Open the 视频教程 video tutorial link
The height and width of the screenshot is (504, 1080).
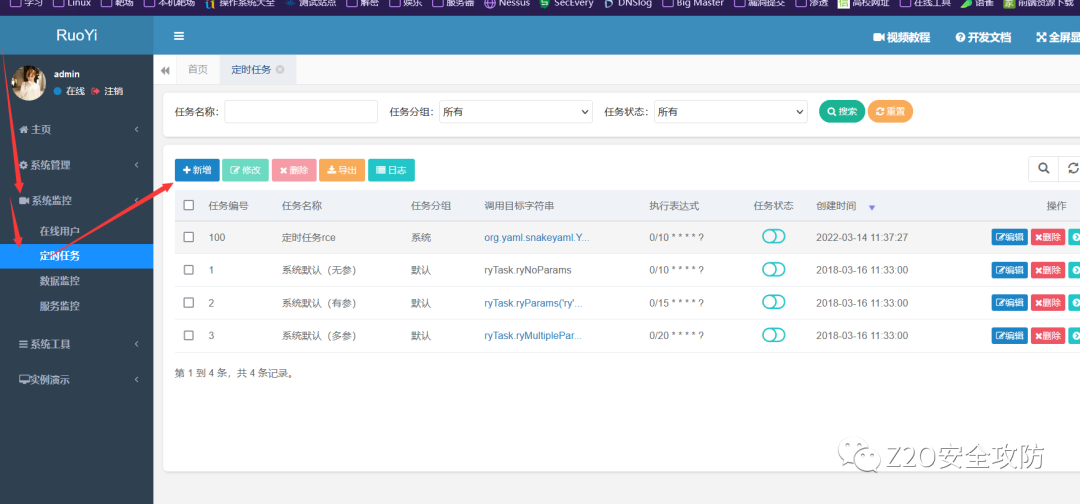coord(902,38)
